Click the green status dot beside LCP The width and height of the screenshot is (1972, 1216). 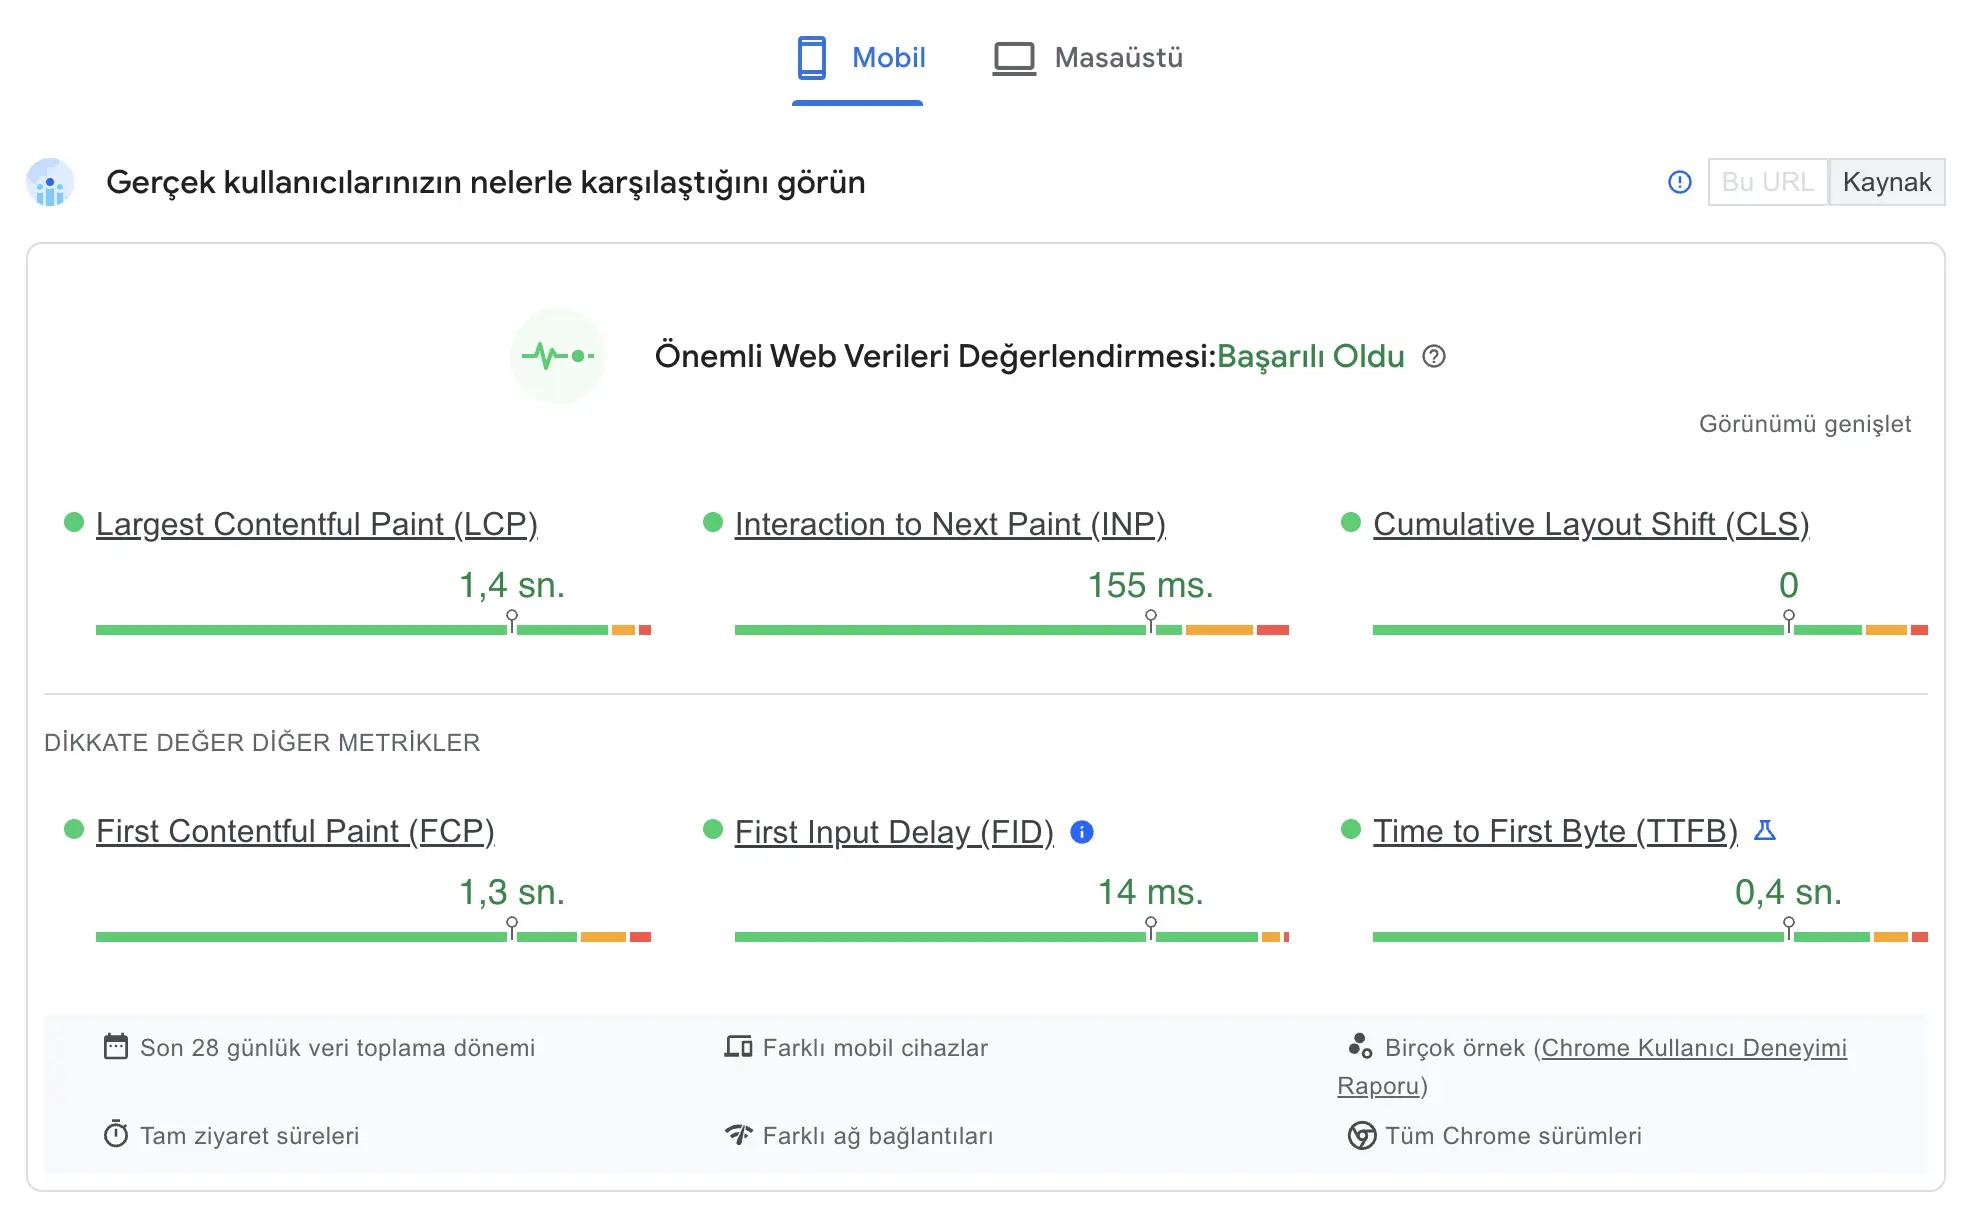[74, 522]
